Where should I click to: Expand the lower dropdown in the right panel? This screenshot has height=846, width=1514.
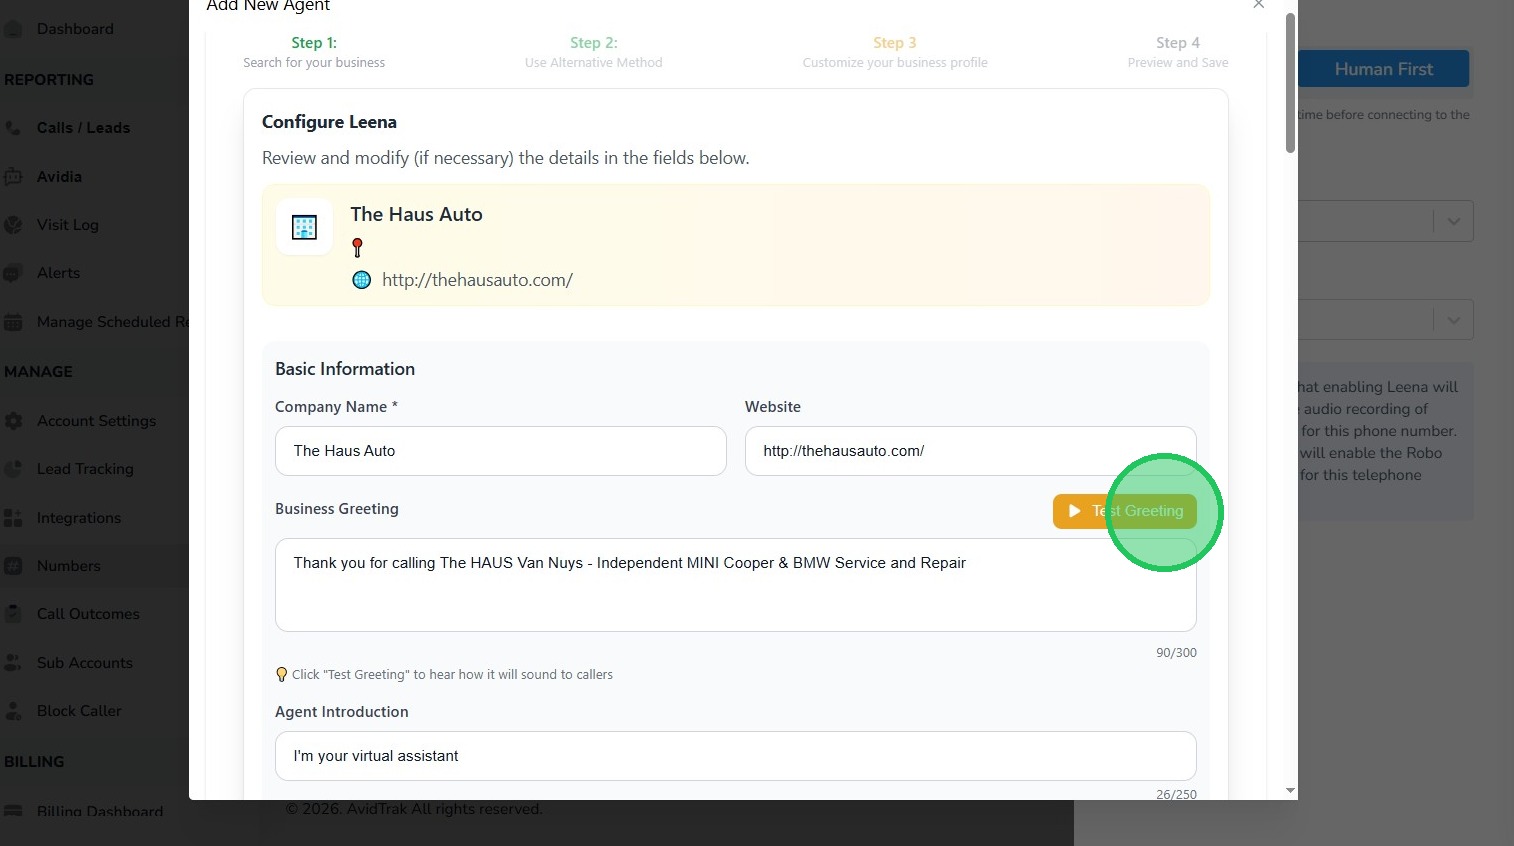click(x=1453, y=320)
